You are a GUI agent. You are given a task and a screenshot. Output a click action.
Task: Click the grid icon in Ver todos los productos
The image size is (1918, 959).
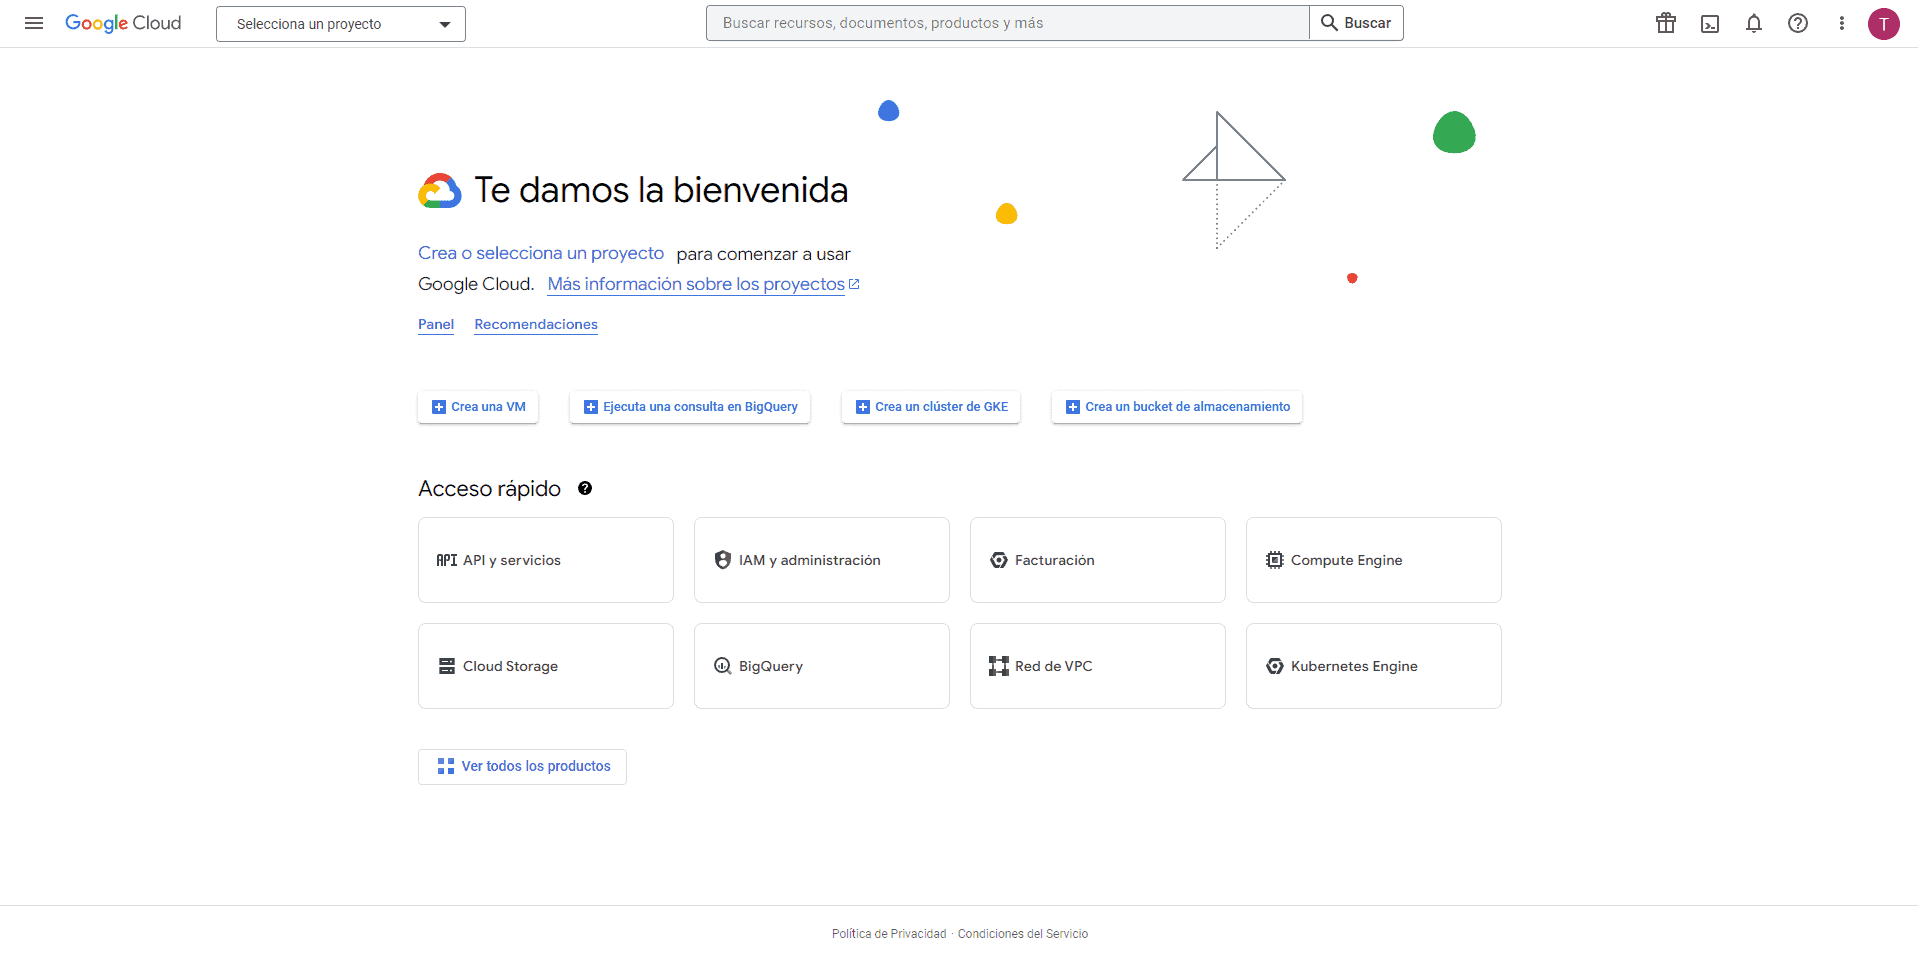[x=446, y=766]
